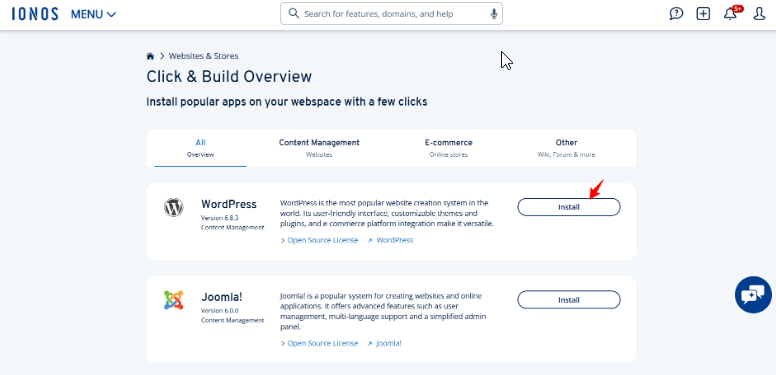Open Websites & Stores breadcrumb link
This screenshot has height=375, width=776.
click(203, 56)
